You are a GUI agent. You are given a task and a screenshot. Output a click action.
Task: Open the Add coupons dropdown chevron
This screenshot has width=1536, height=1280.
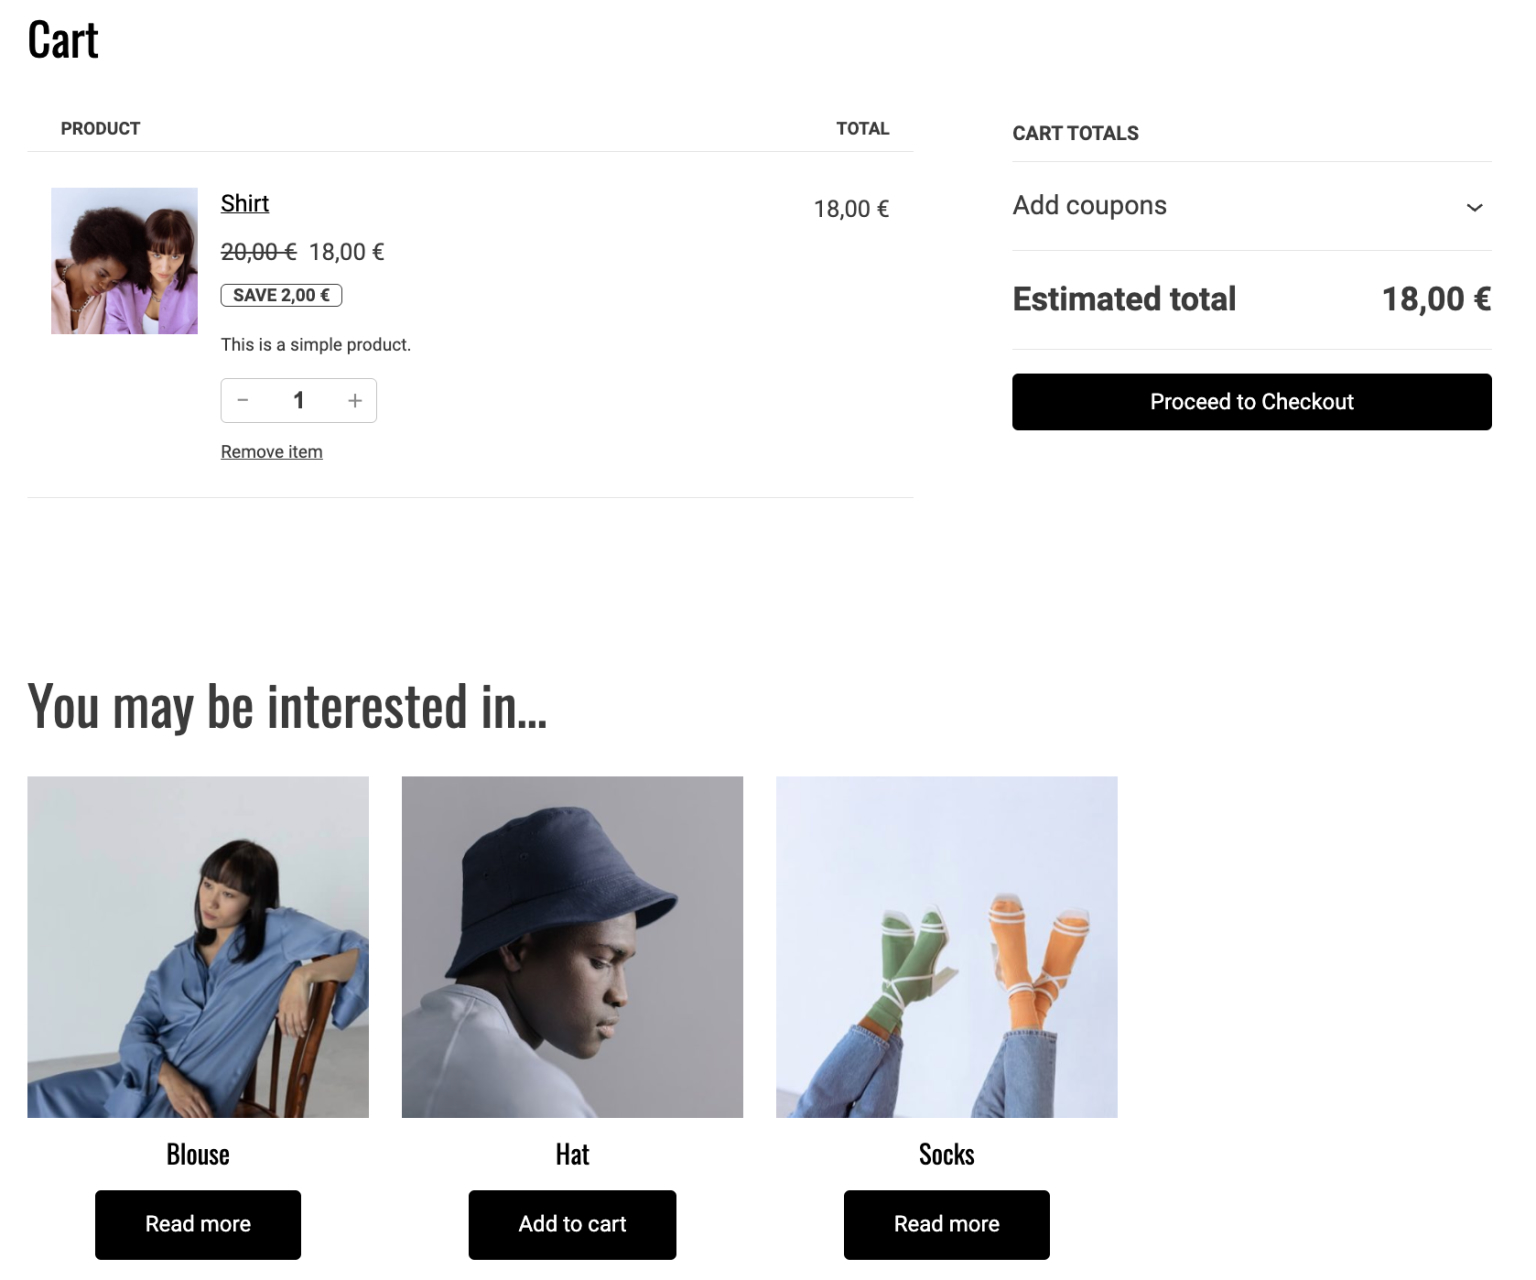(1474, 208)
